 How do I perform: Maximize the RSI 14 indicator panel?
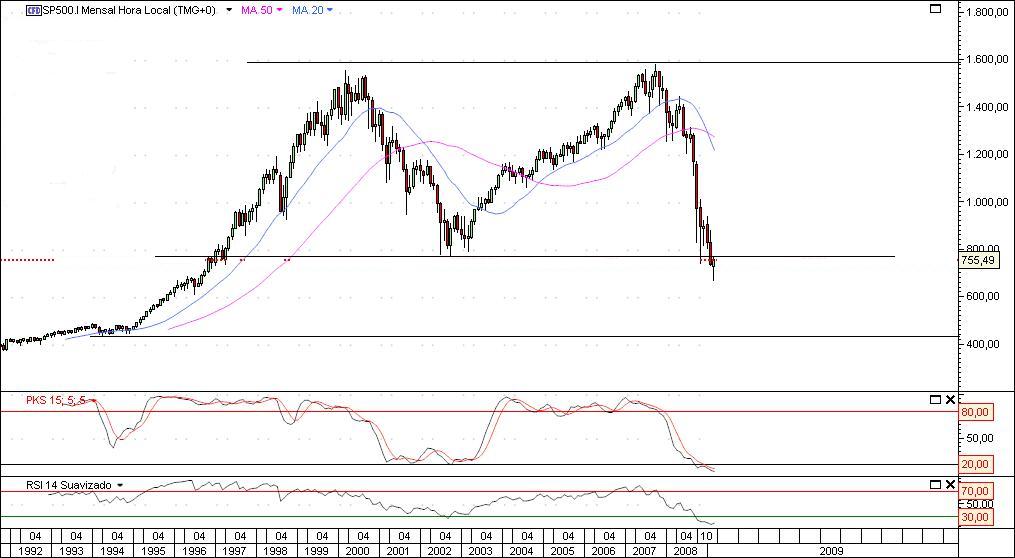coord(935,484)
